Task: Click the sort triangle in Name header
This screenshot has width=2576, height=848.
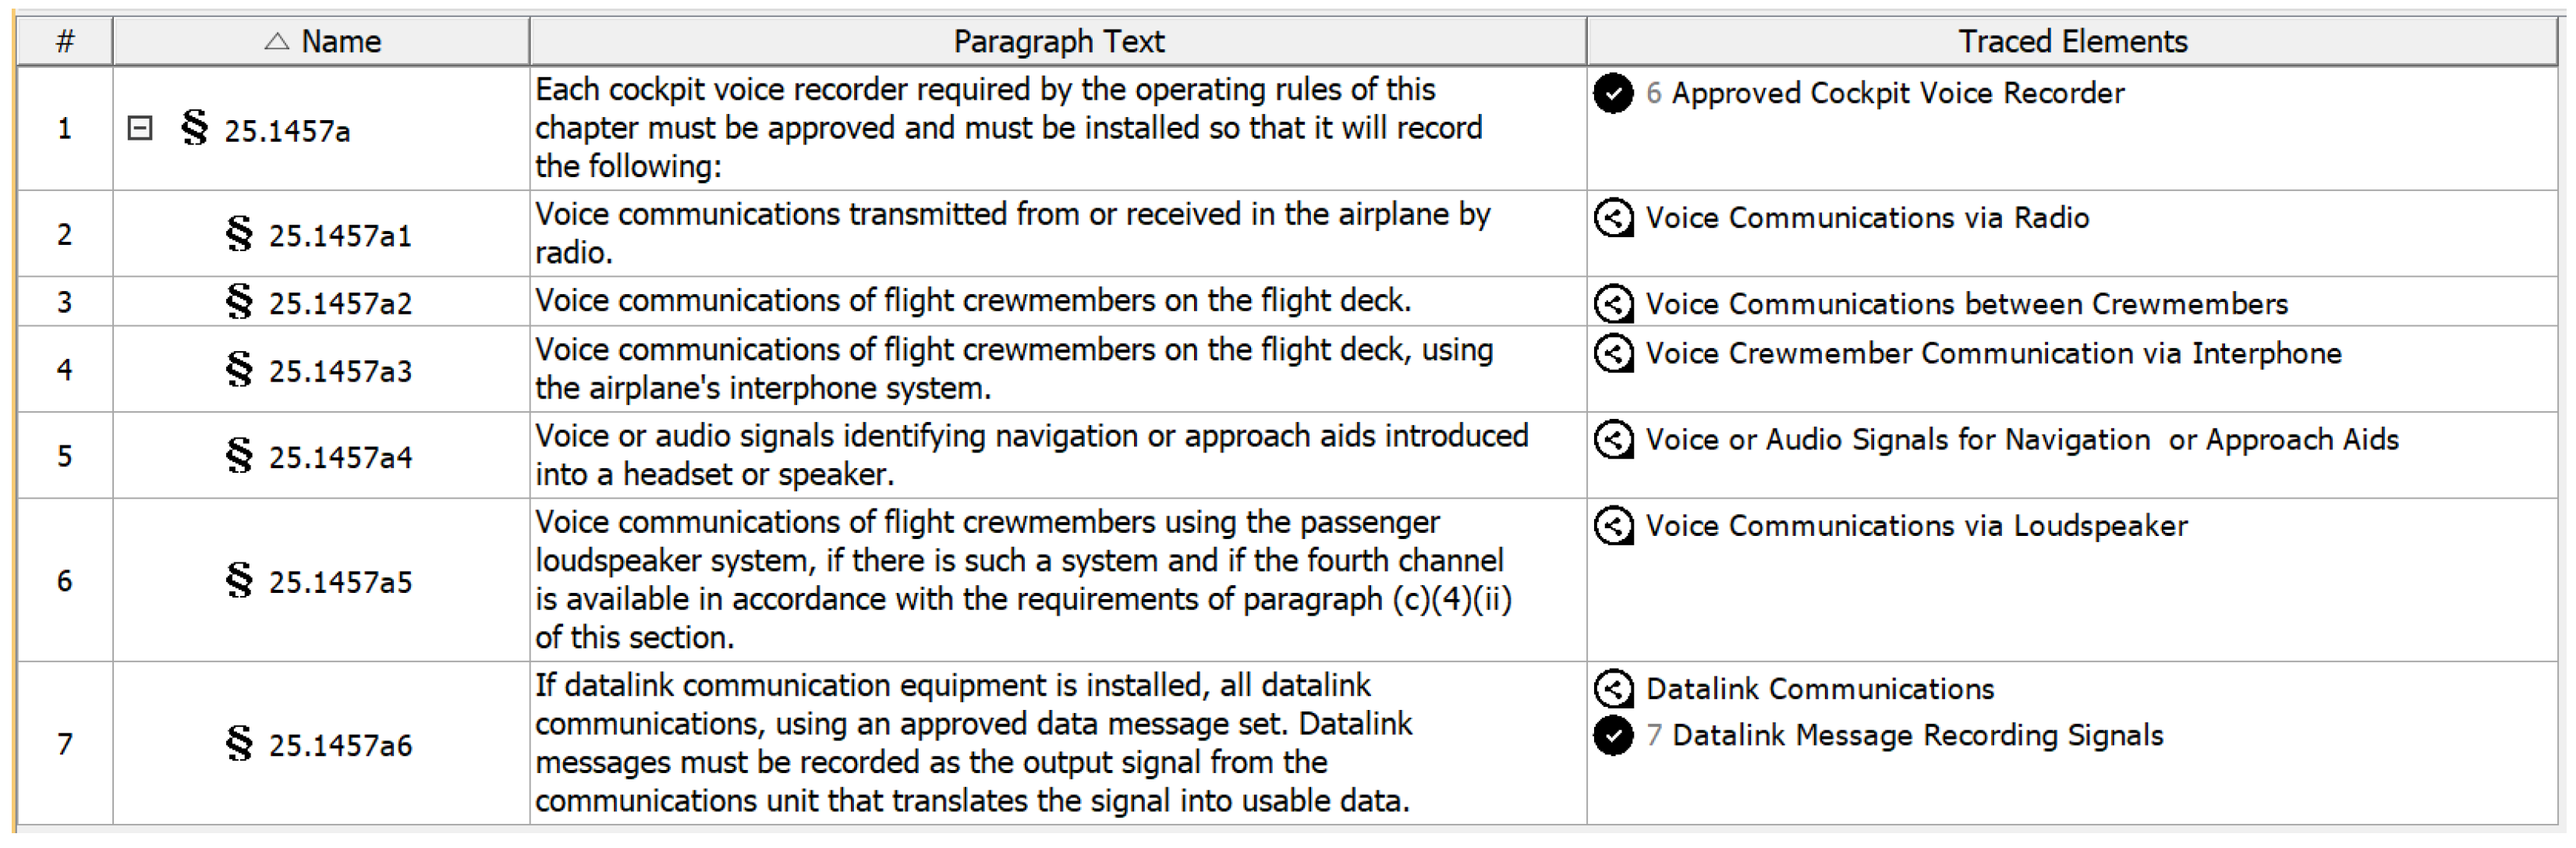Action: [x=277, y=42]
